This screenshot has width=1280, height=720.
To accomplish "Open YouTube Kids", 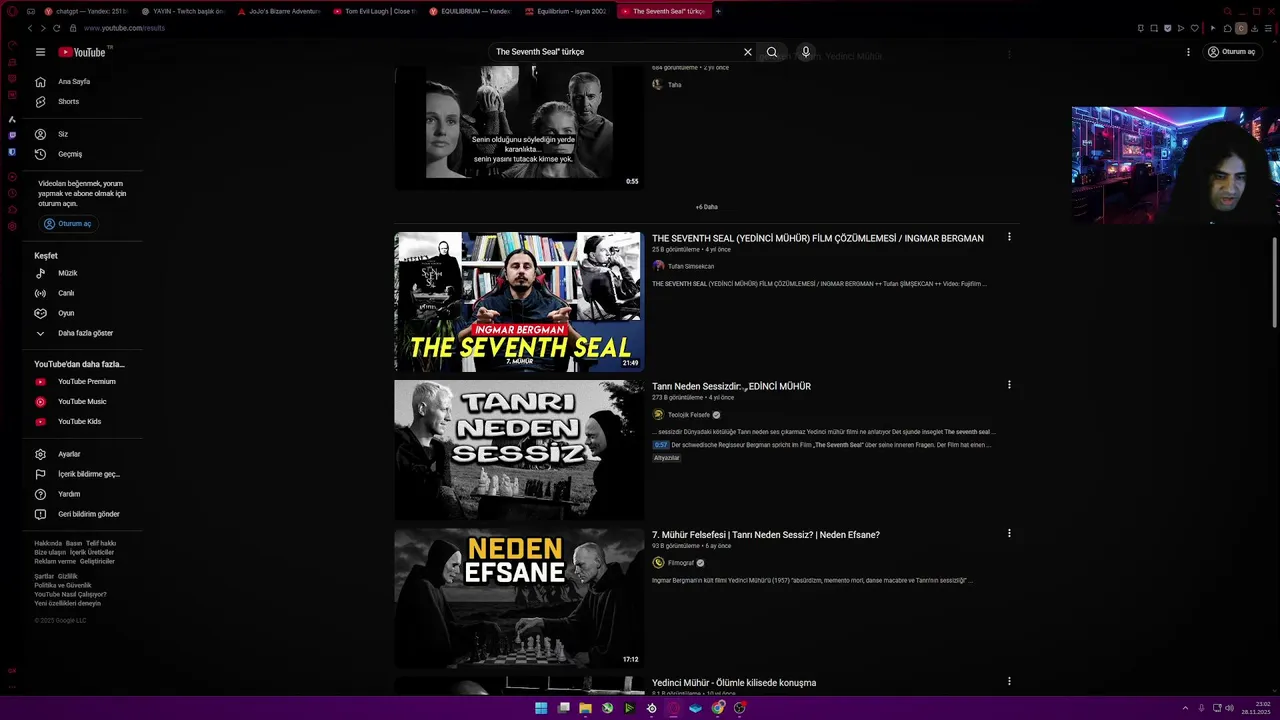I will [82, 422].
